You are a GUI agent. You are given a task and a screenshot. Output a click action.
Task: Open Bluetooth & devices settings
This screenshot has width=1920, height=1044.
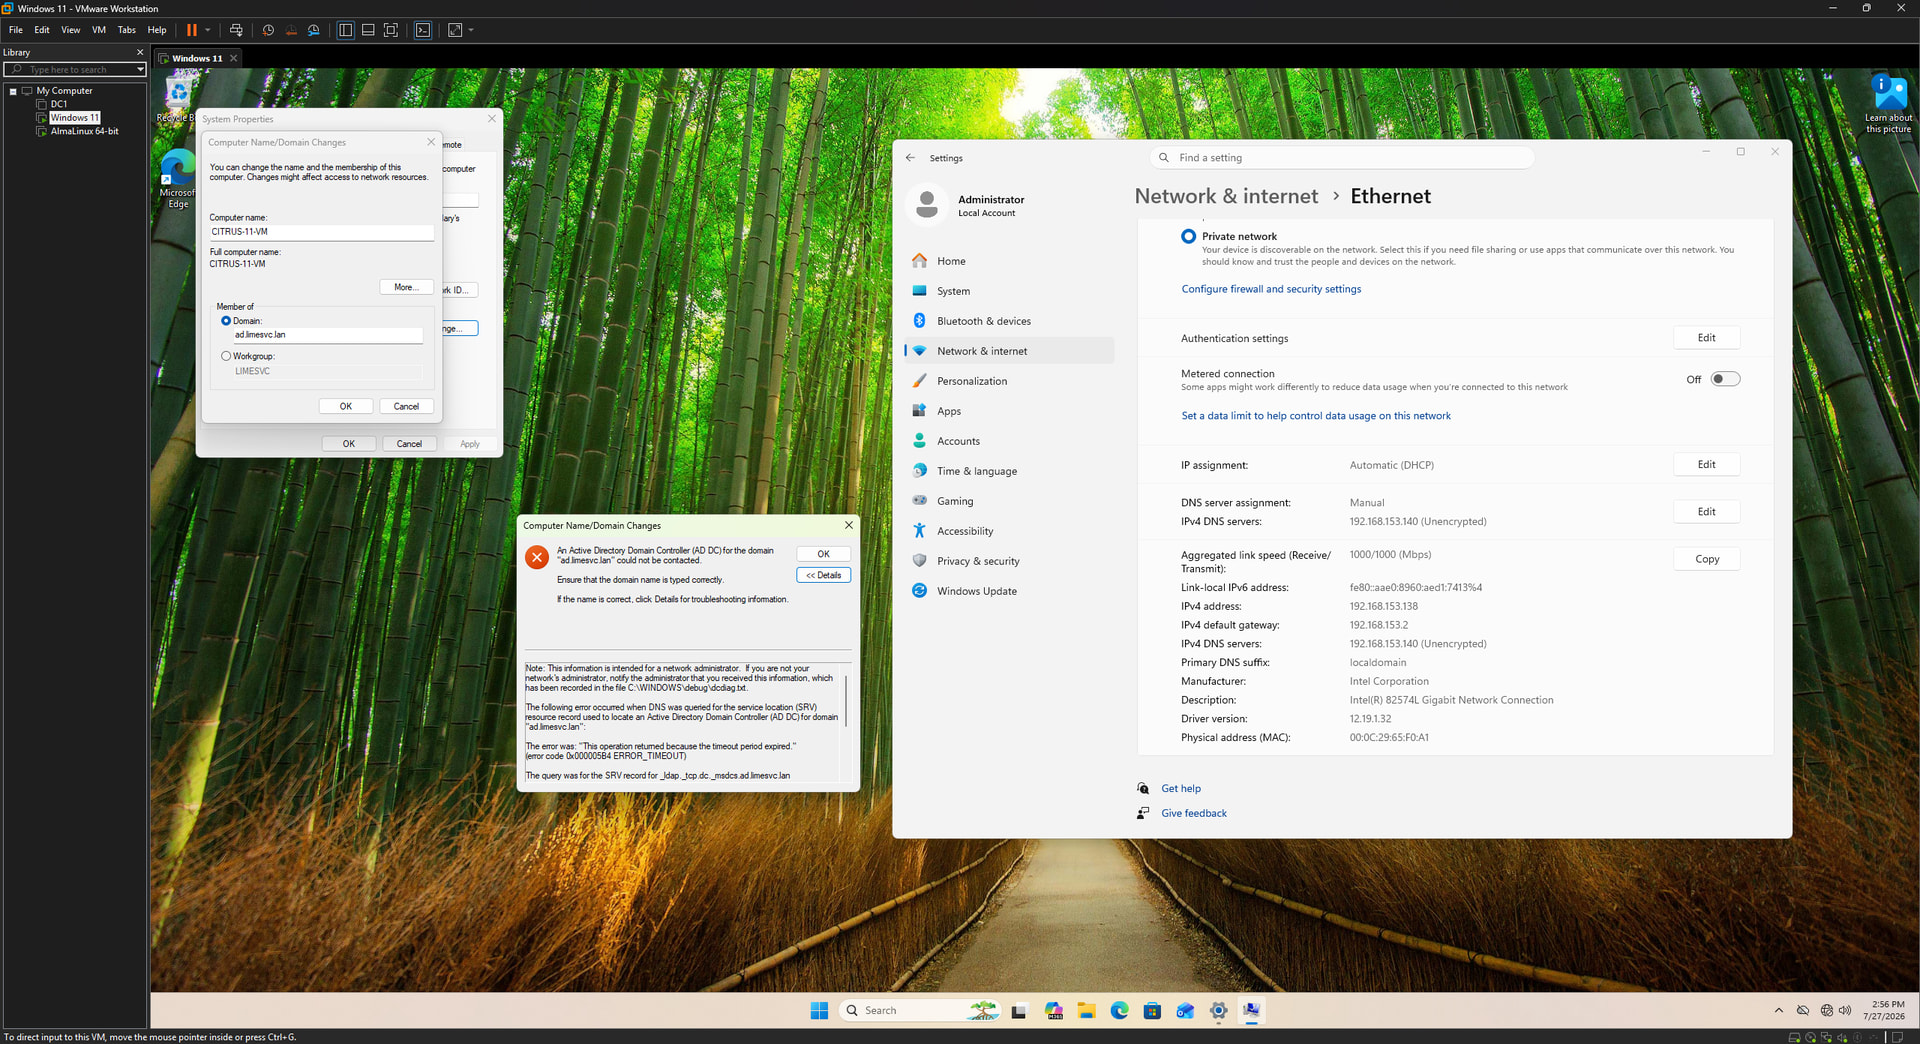pyautogui.click(x=1009, y=321)
